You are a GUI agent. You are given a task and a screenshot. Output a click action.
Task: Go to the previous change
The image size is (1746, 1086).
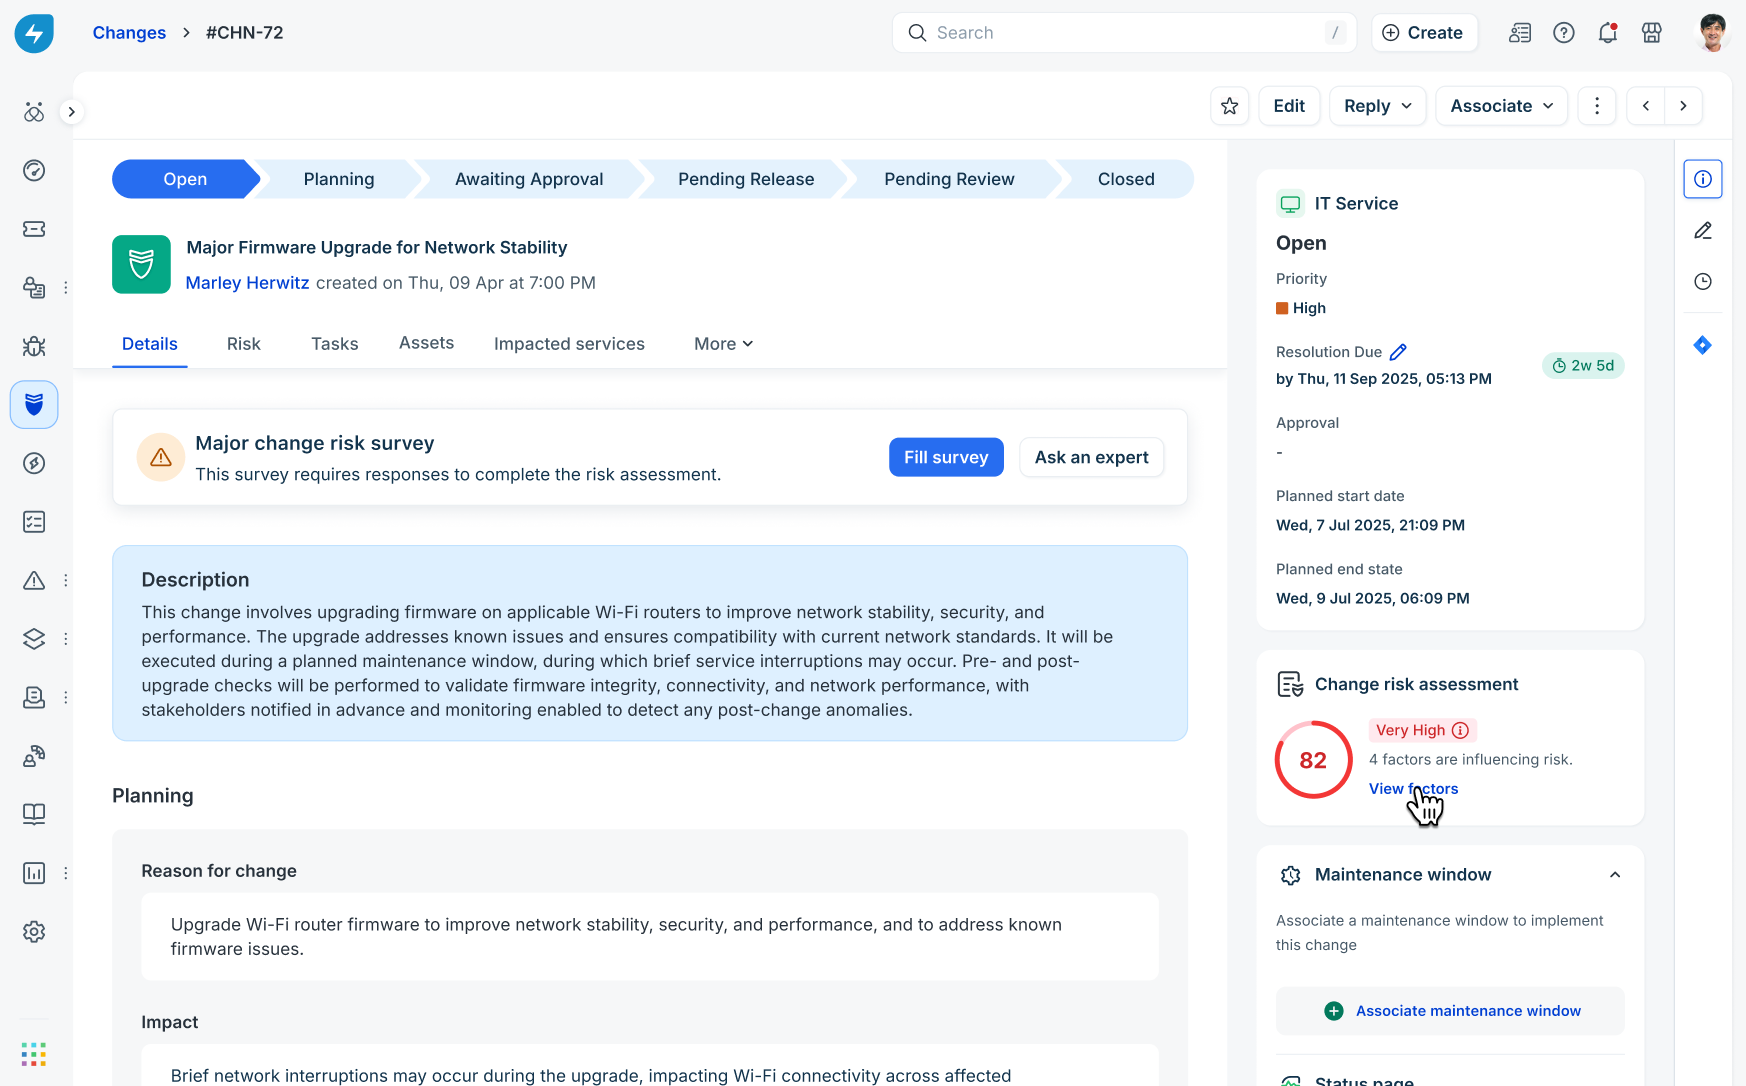(x=1646, y=106)
